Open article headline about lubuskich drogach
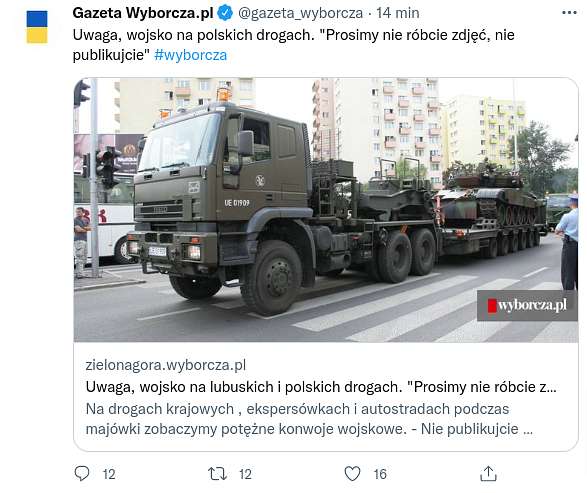Viewport: 587px width, 493px height. pyautogui.click(x=321, y=387)
